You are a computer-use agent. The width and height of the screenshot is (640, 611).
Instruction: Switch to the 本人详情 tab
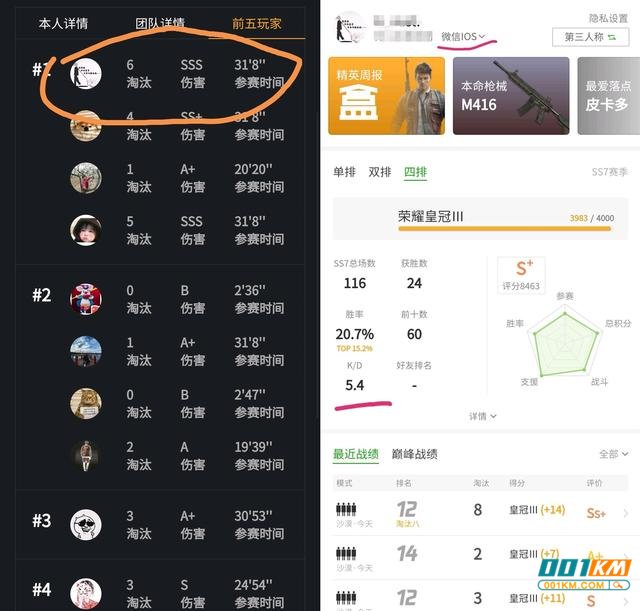63,24
